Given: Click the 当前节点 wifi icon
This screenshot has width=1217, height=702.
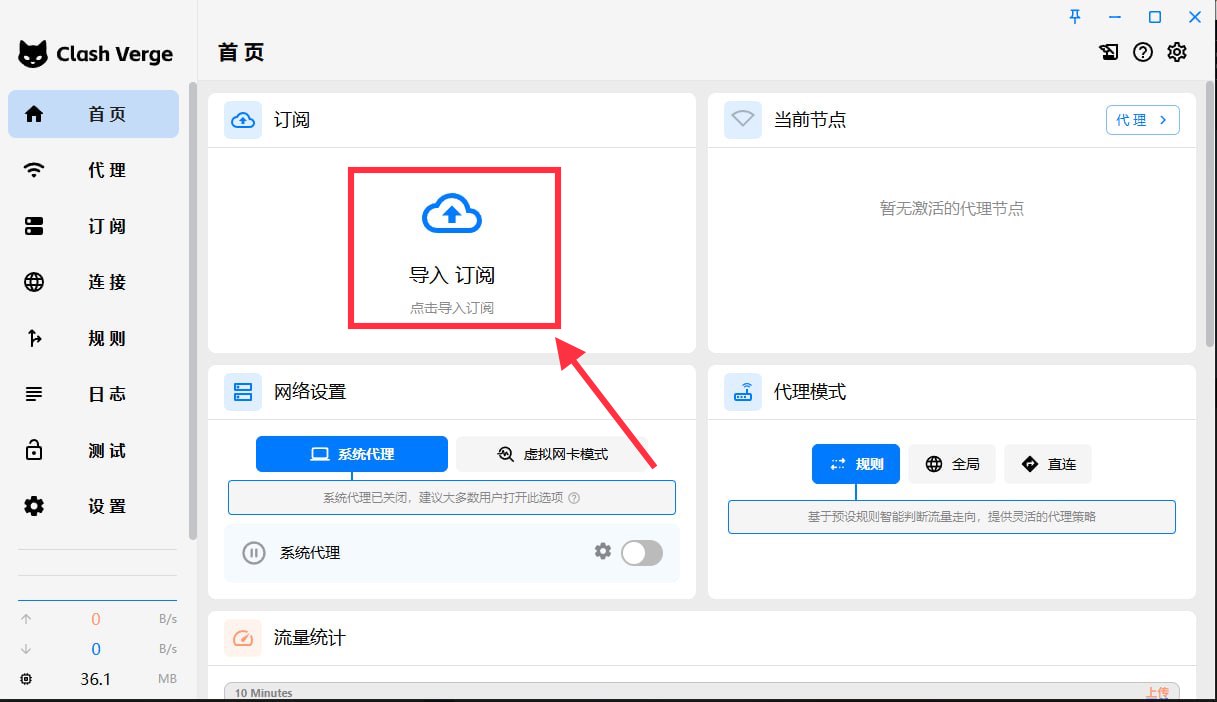Looking at the screenshot, I should (x=742, y=120).
